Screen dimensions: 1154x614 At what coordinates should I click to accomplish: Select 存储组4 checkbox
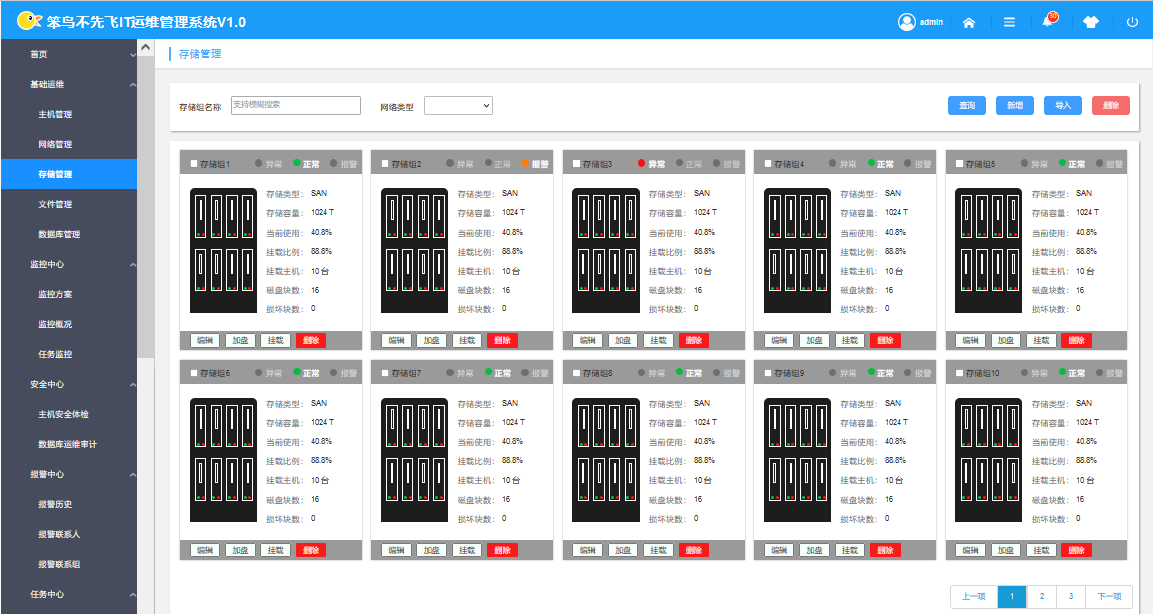tap(768, 163)
